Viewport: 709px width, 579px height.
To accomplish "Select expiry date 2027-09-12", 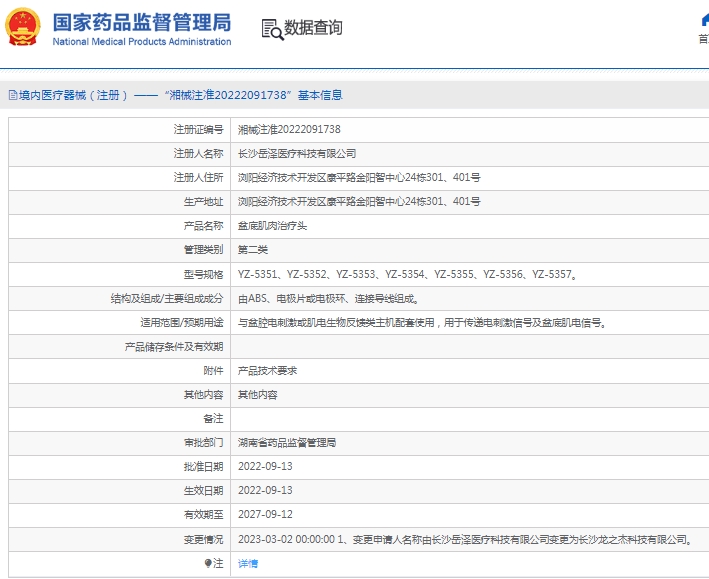I will coord(265,514).
